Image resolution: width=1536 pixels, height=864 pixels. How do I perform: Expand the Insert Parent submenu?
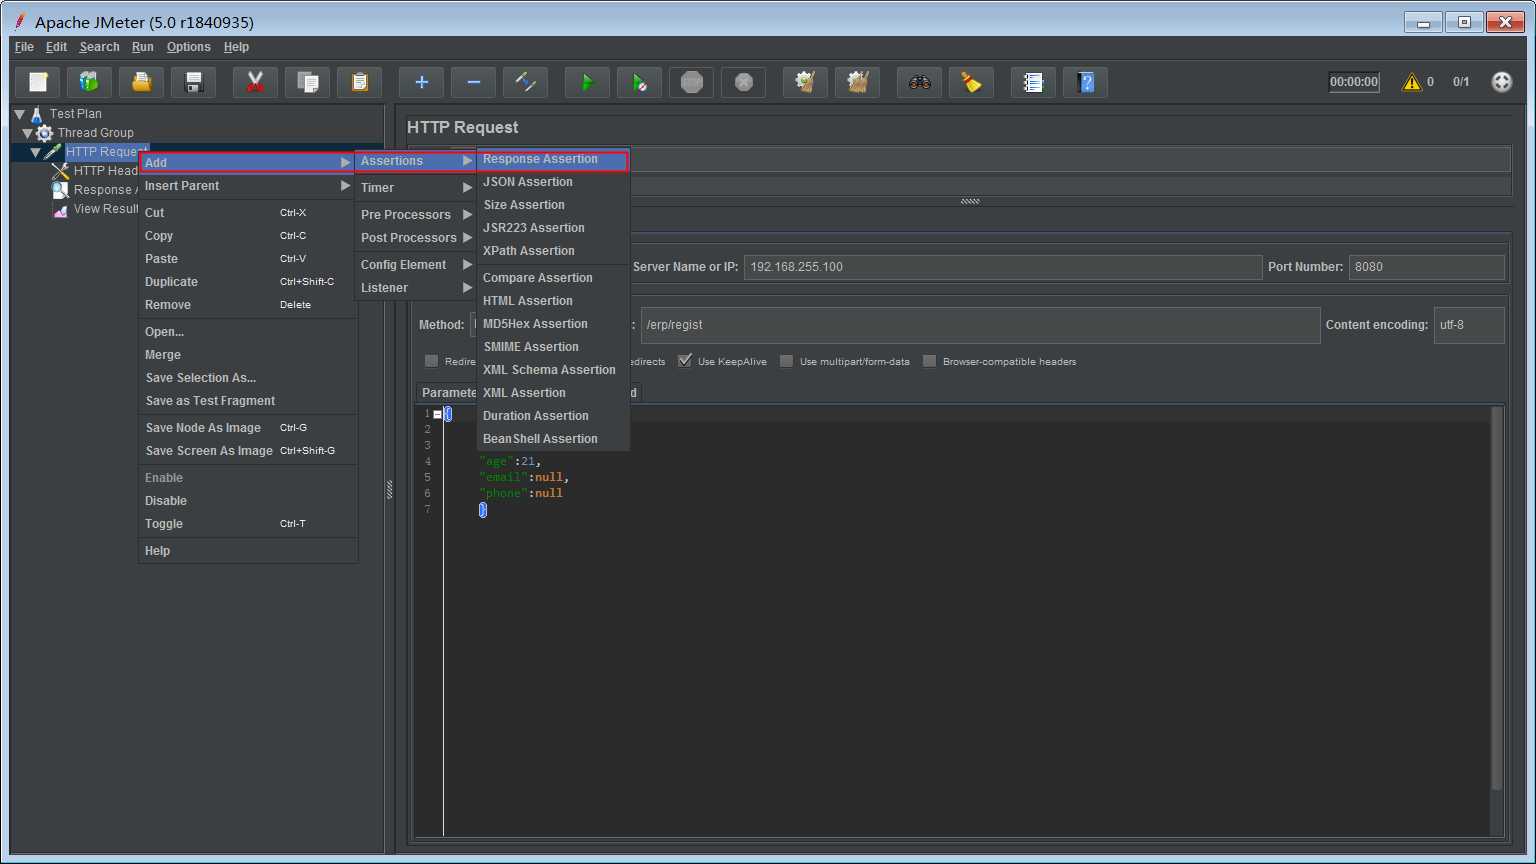pyautogui.click(x=247, y=186)
